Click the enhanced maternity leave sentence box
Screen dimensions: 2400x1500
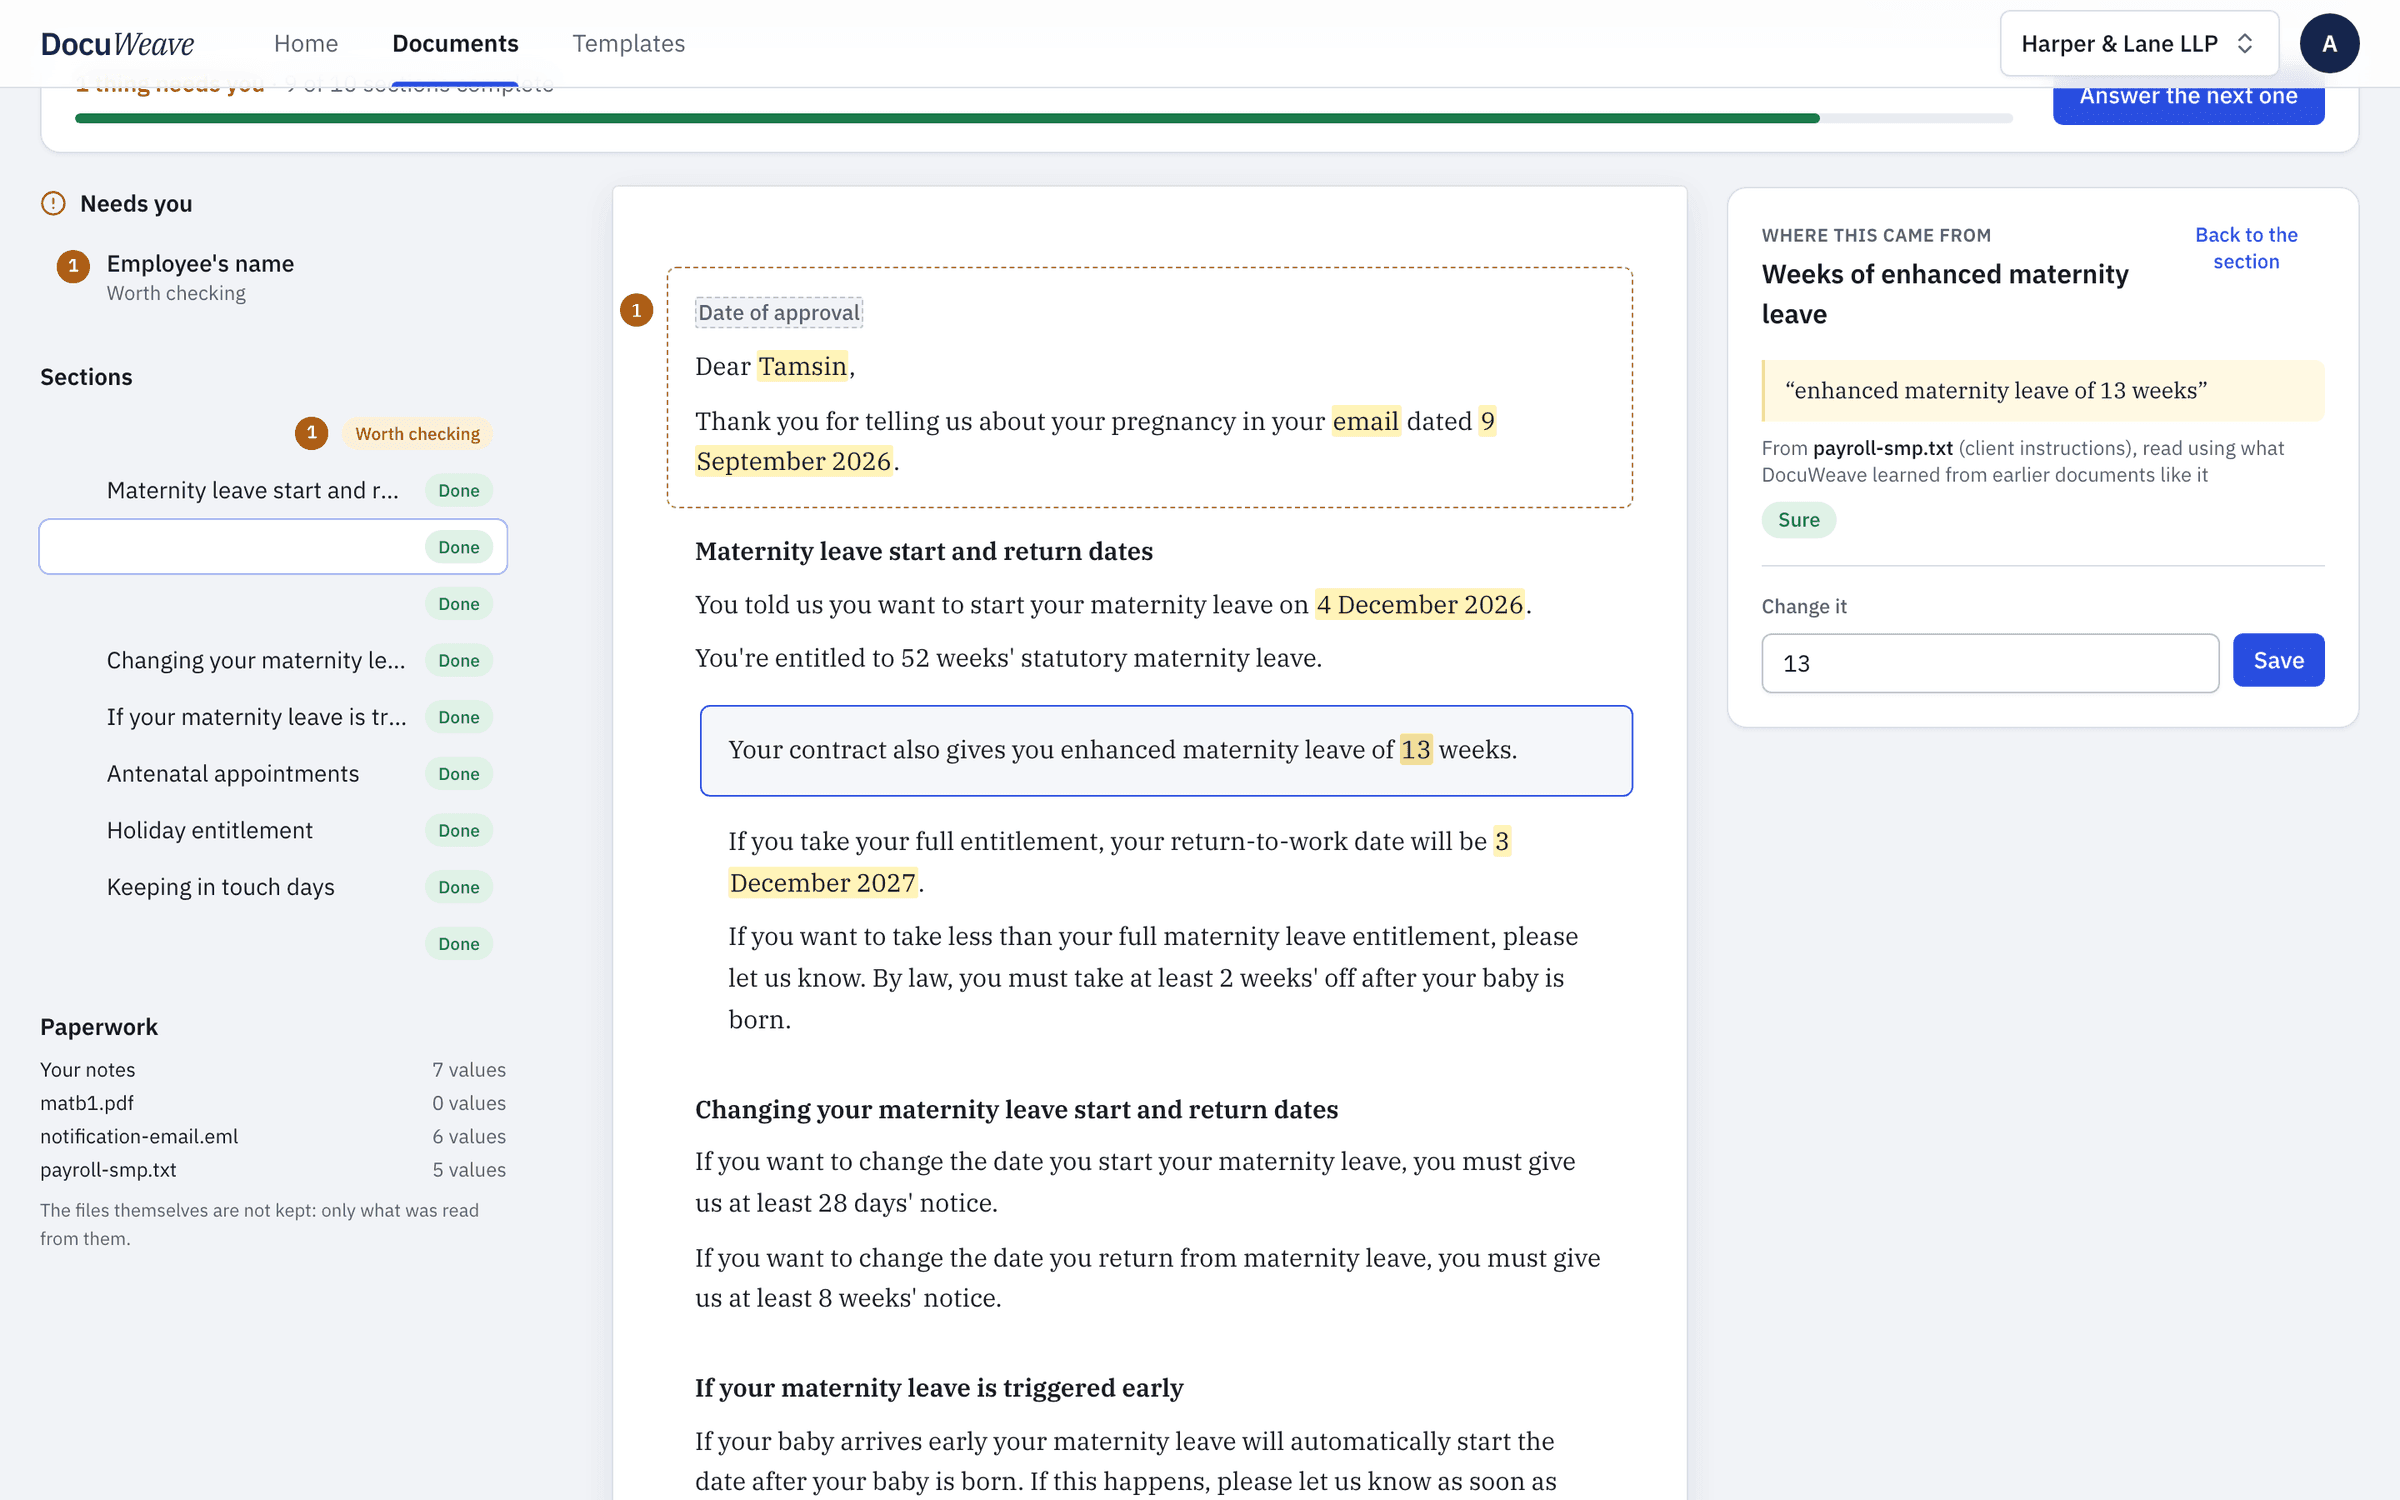coord(1166,751)
